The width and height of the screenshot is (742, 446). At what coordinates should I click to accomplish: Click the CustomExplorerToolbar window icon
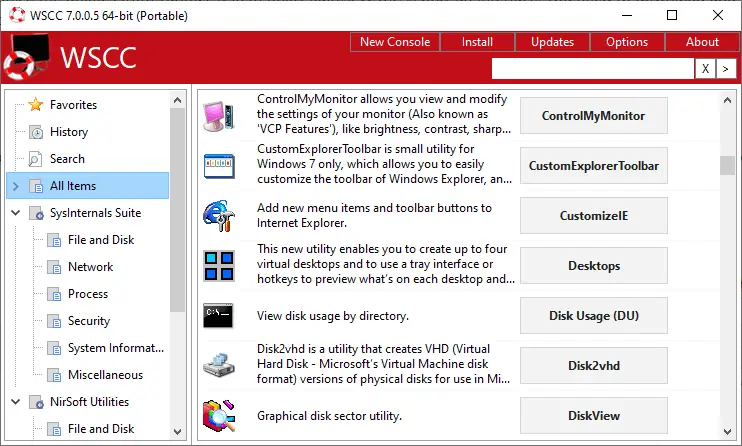[219, 166]
